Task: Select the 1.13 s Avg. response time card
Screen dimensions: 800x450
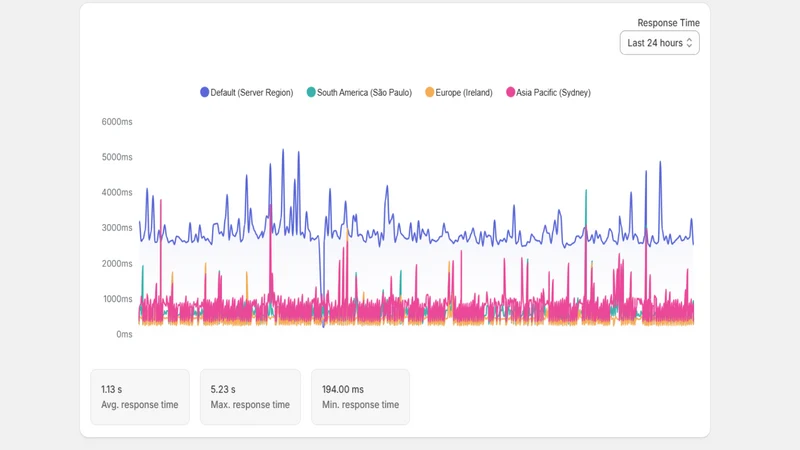Action: (x=140, y=397)
